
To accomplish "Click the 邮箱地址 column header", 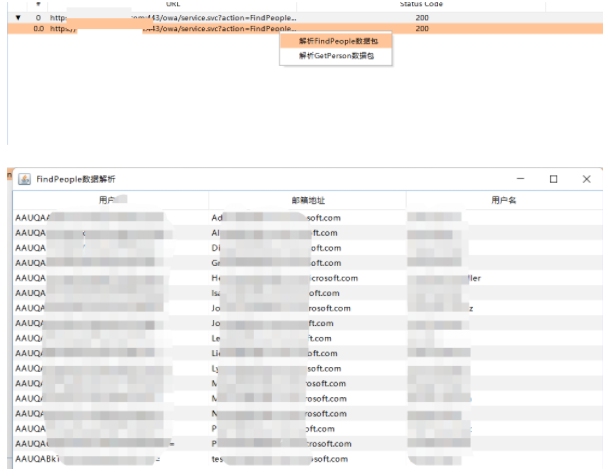I will [307, 201].
